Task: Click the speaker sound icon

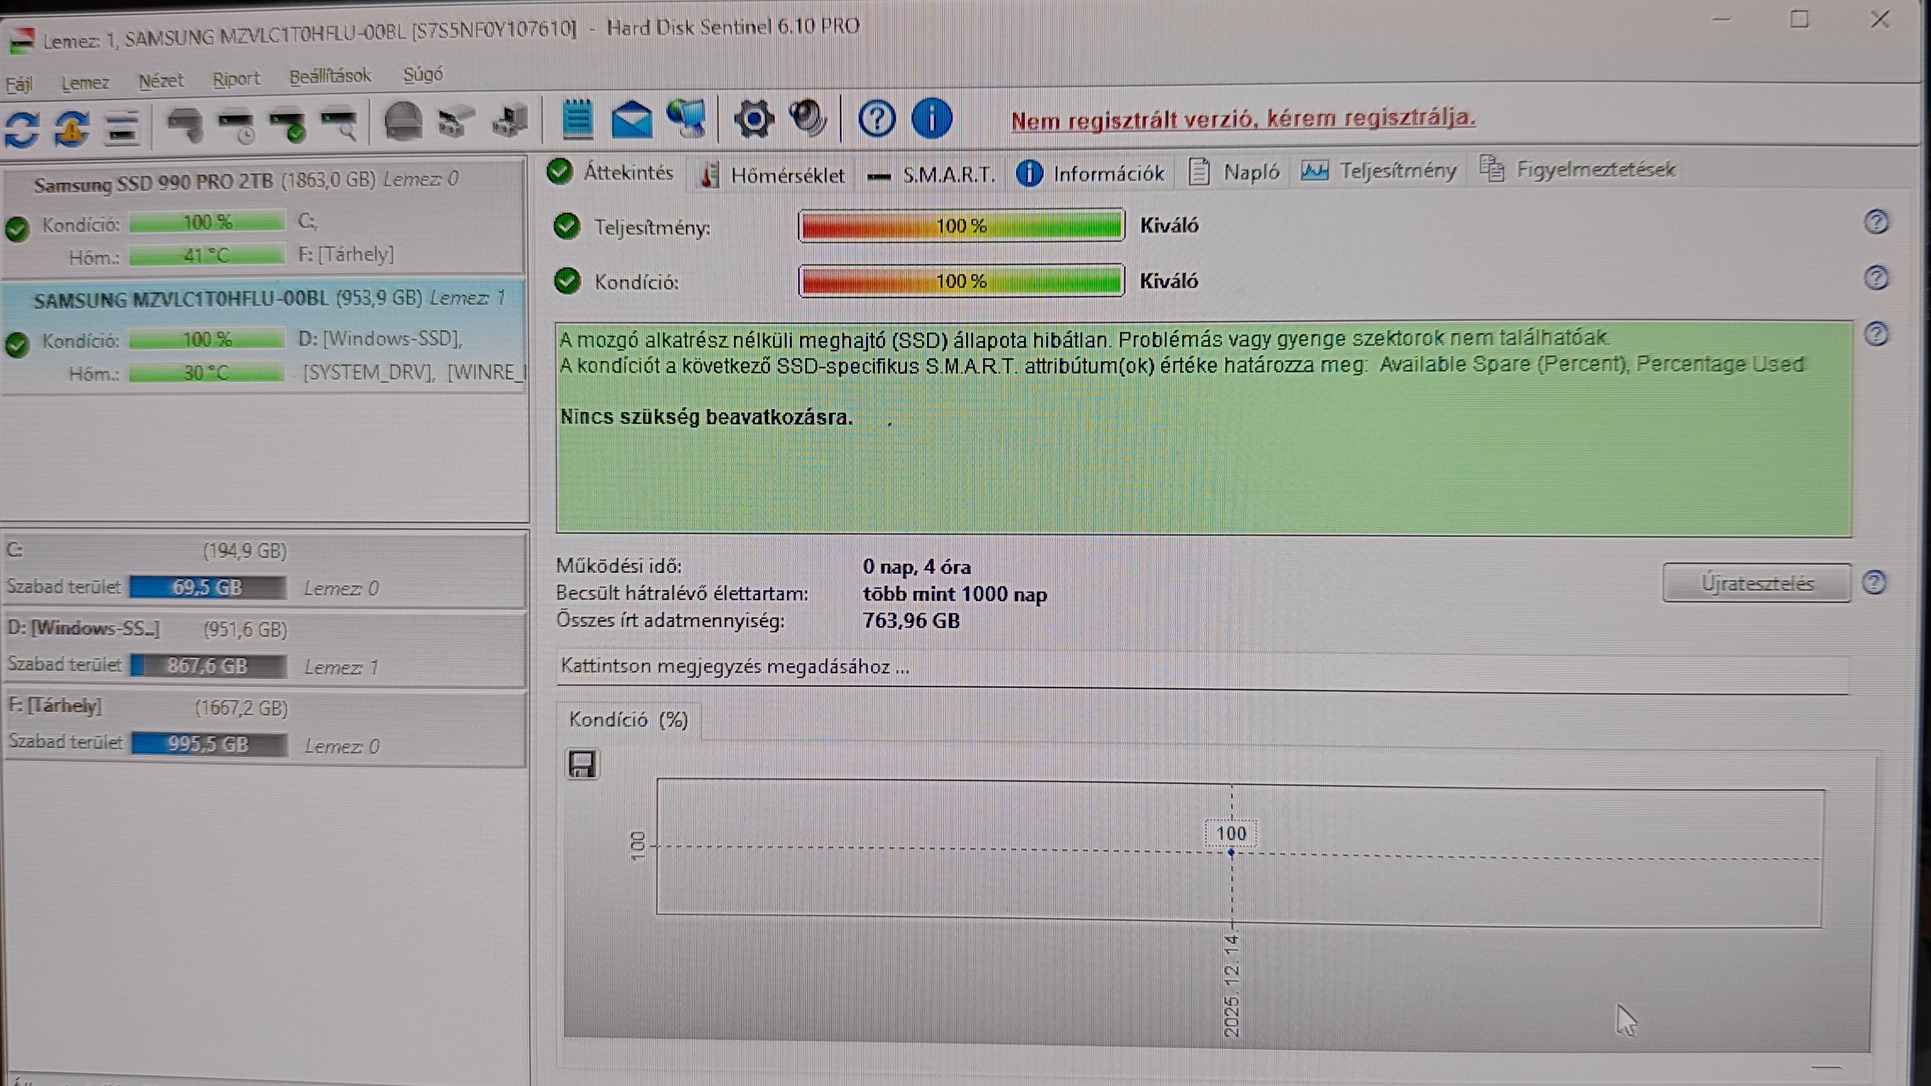Action: coord(807,119)
